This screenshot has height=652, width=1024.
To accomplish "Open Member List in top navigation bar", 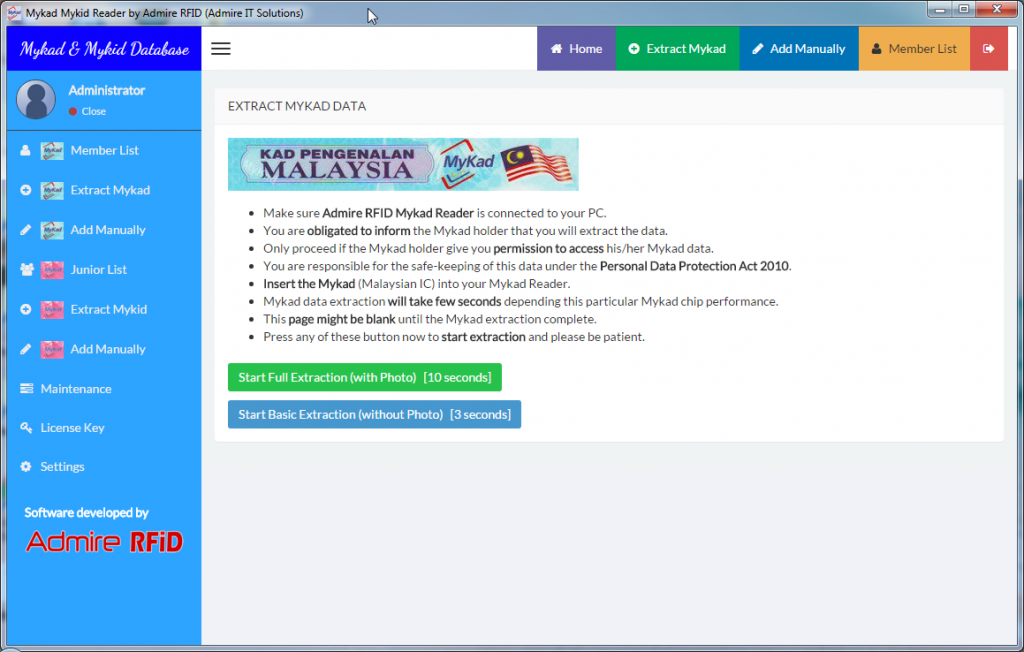I will click(913, 49).
